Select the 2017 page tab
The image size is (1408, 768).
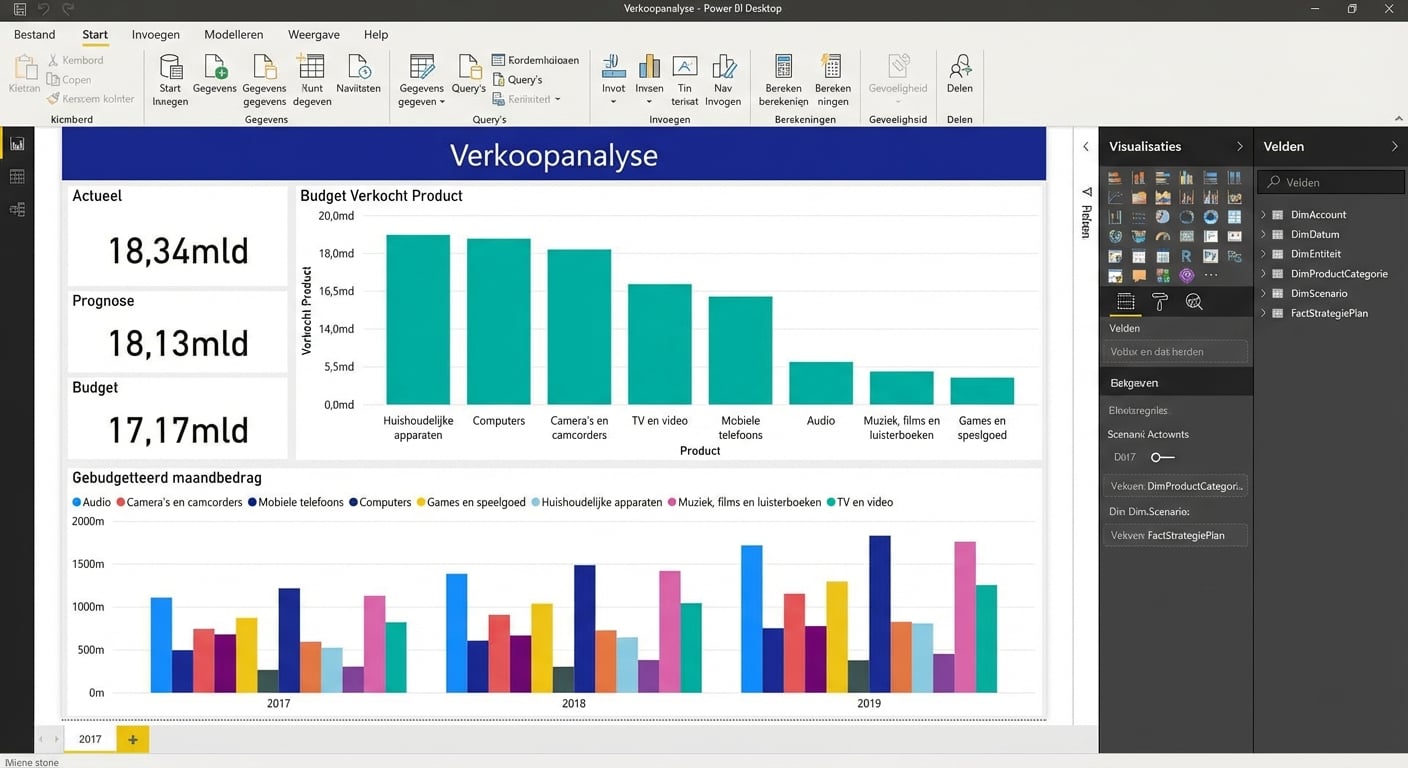click(90, 739)
